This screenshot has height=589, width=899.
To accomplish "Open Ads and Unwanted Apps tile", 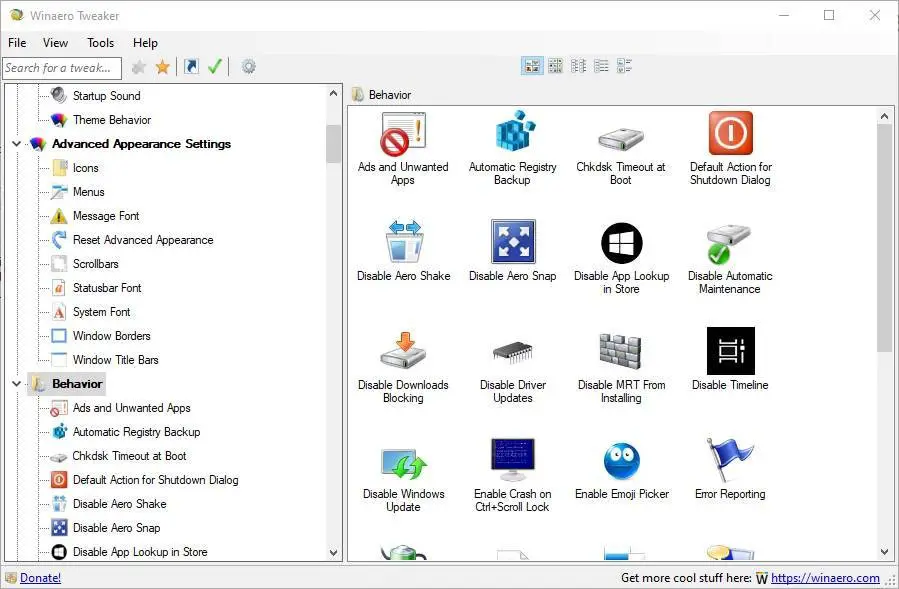I will coord(403,149).
